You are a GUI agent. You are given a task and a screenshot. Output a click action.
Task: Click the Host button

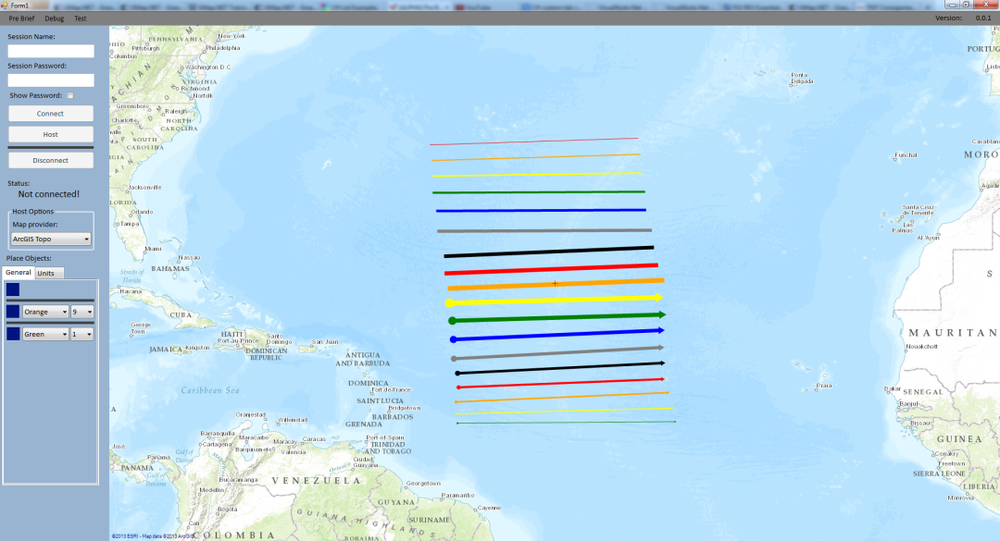(50, 135)
